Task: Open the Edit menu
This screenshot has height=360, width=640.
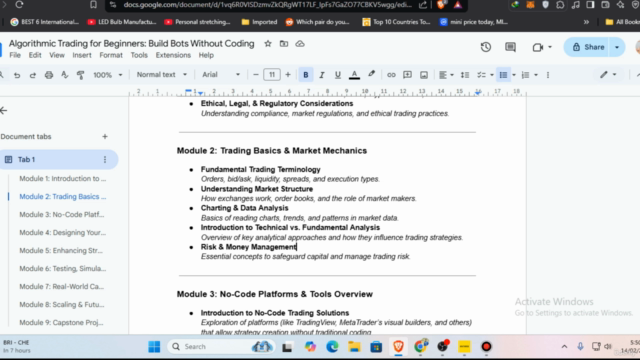Action: [35, 55]
